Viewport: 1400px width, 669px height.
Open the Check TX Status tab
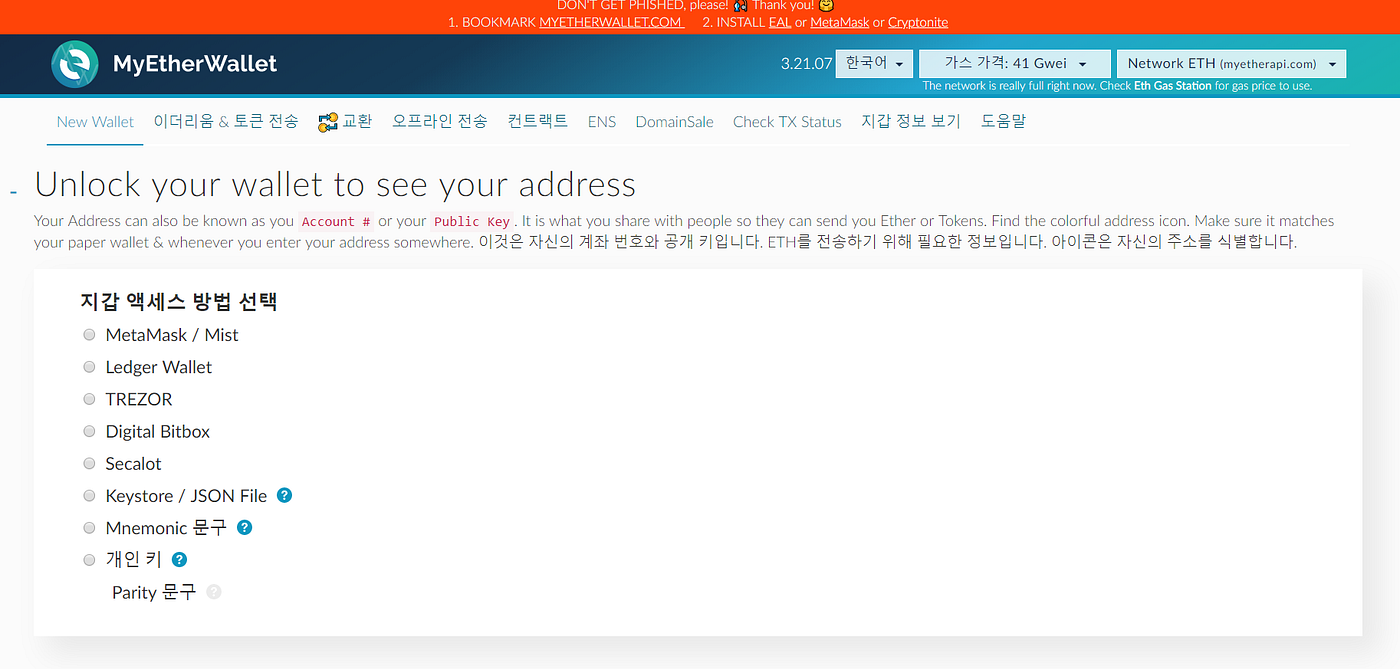(x=787, y=122)
